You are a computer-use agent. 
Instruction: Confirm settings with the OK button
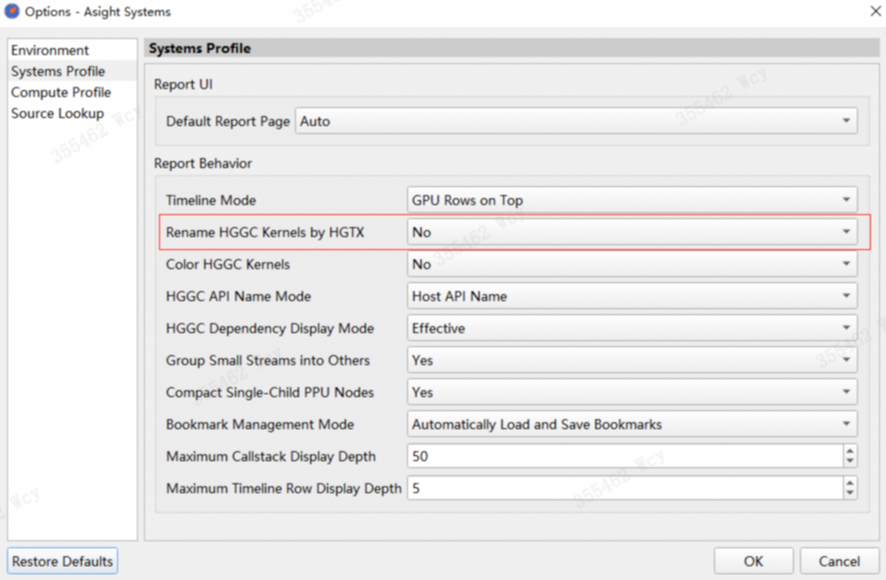pos(753,561)
